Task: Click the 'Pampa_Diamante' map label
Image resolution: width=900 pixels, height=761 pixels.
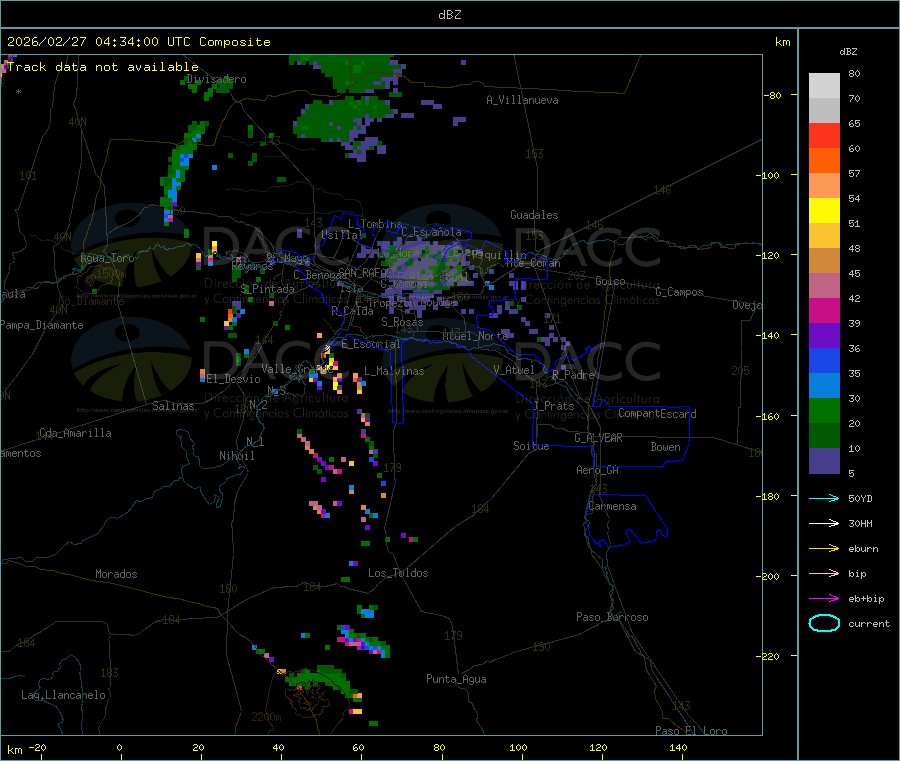Action: pos(42,325)
